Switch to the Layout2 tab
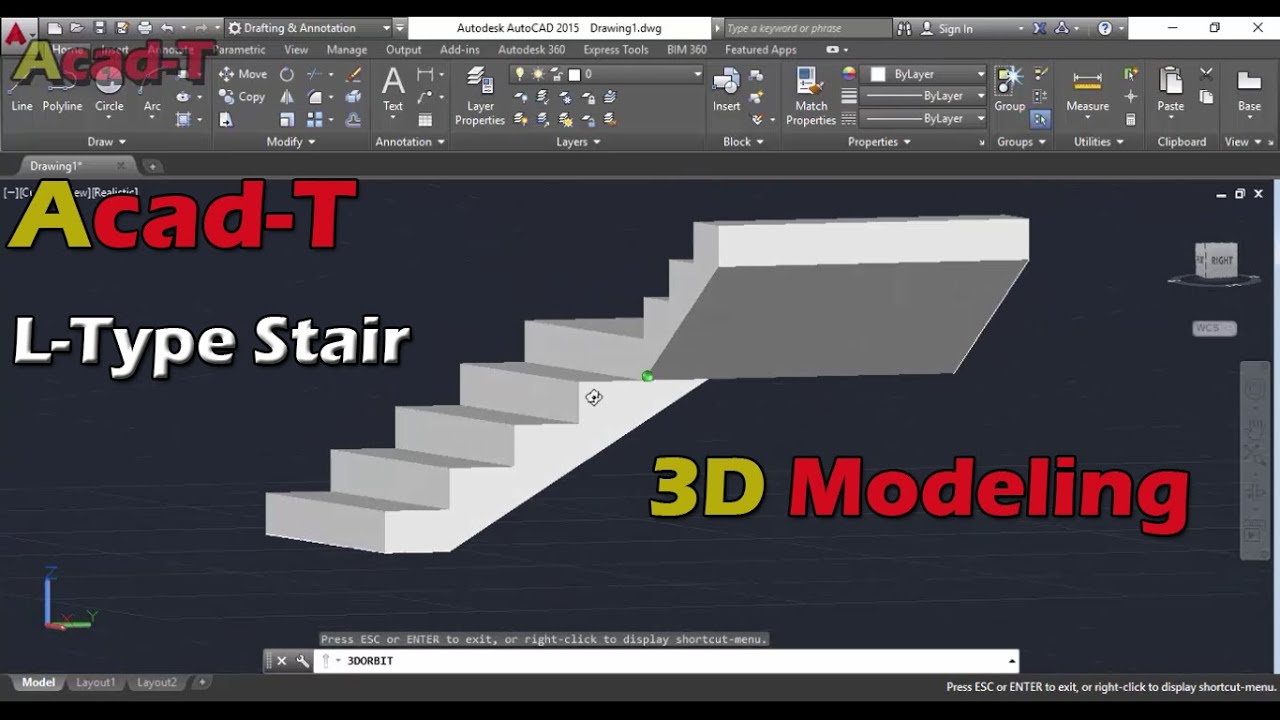The width and height of the screenshot is (1280, 720). click(157, 682)
